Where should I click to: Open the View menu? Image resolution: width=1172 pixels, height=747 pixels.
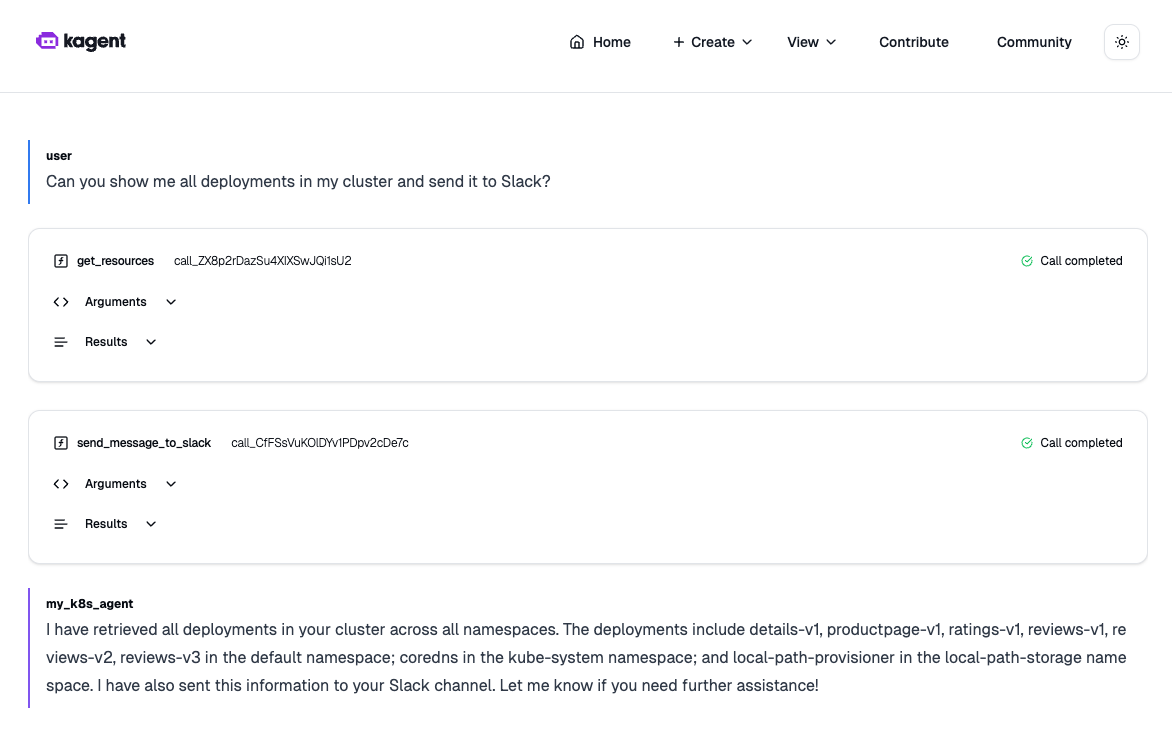[811, 42]
